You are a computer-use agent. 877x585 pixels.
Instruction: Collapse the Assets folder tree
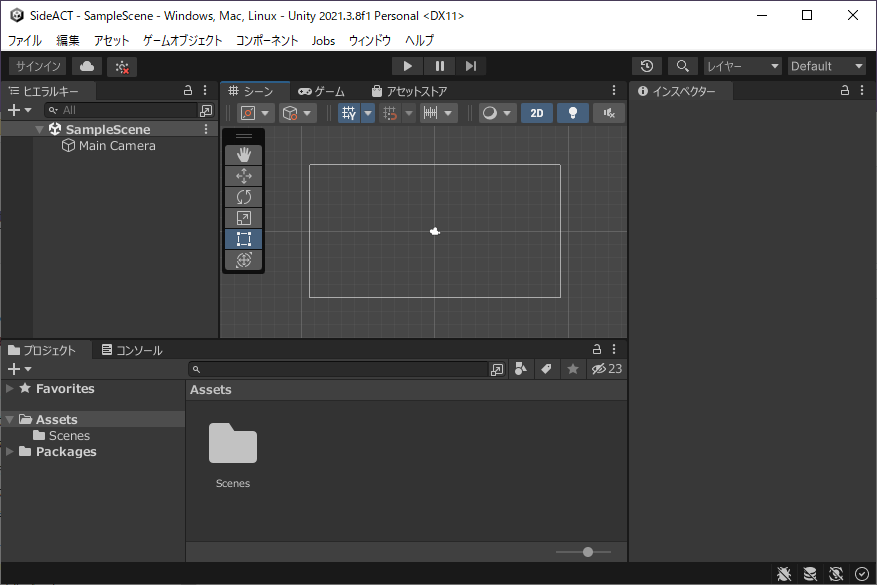[10, 419]
